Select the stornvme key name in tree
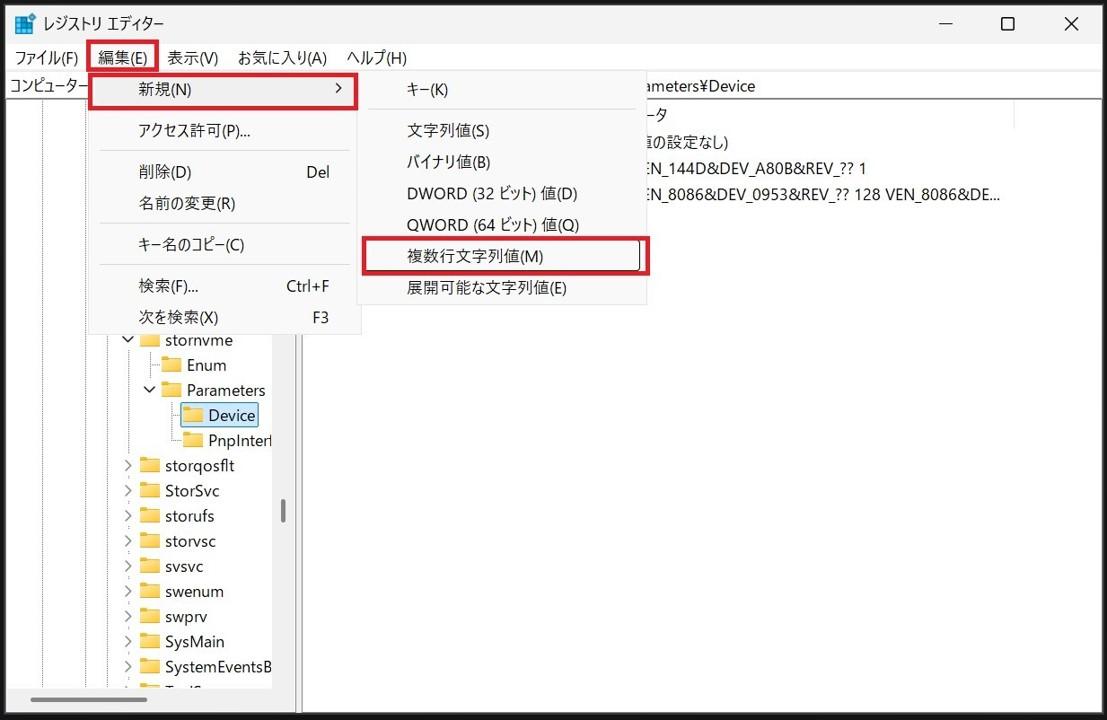Image resolution: width=1107 pixels, height=720 pixels. [198, 340]
